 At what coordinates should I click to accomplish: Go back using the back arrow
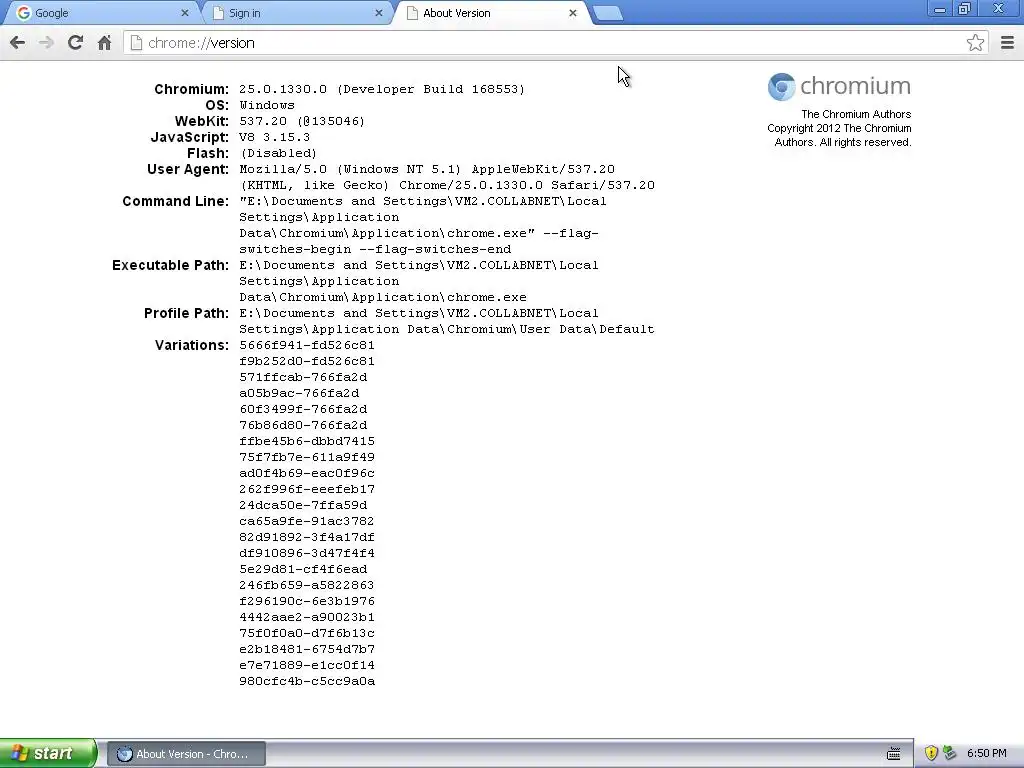(18, 43)
